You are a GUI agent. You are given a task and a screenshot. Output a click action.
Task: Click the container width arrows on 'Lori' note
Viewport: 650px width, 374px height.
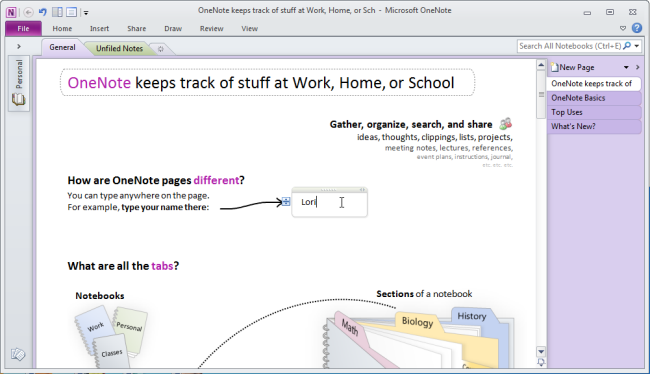(362, 190)
